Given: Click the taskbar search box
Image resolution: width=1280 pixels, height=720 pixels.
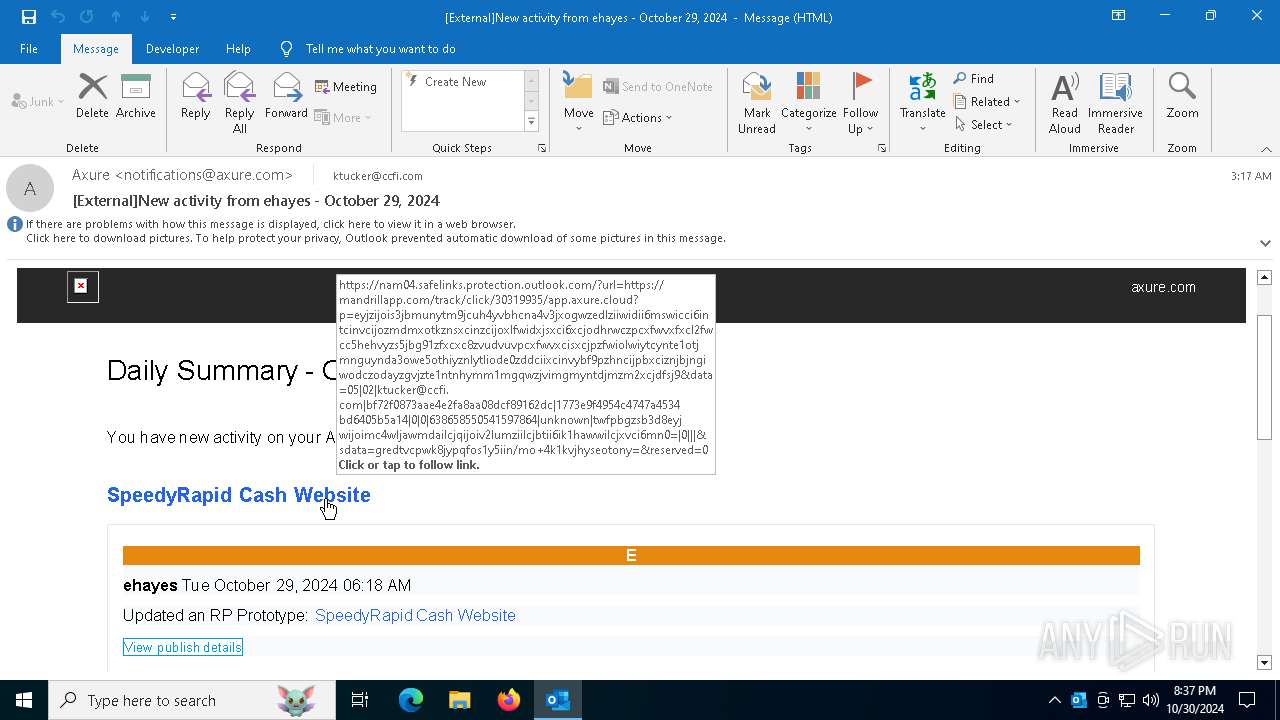Looking at the screenshot, I should click(x=192, y=700).
